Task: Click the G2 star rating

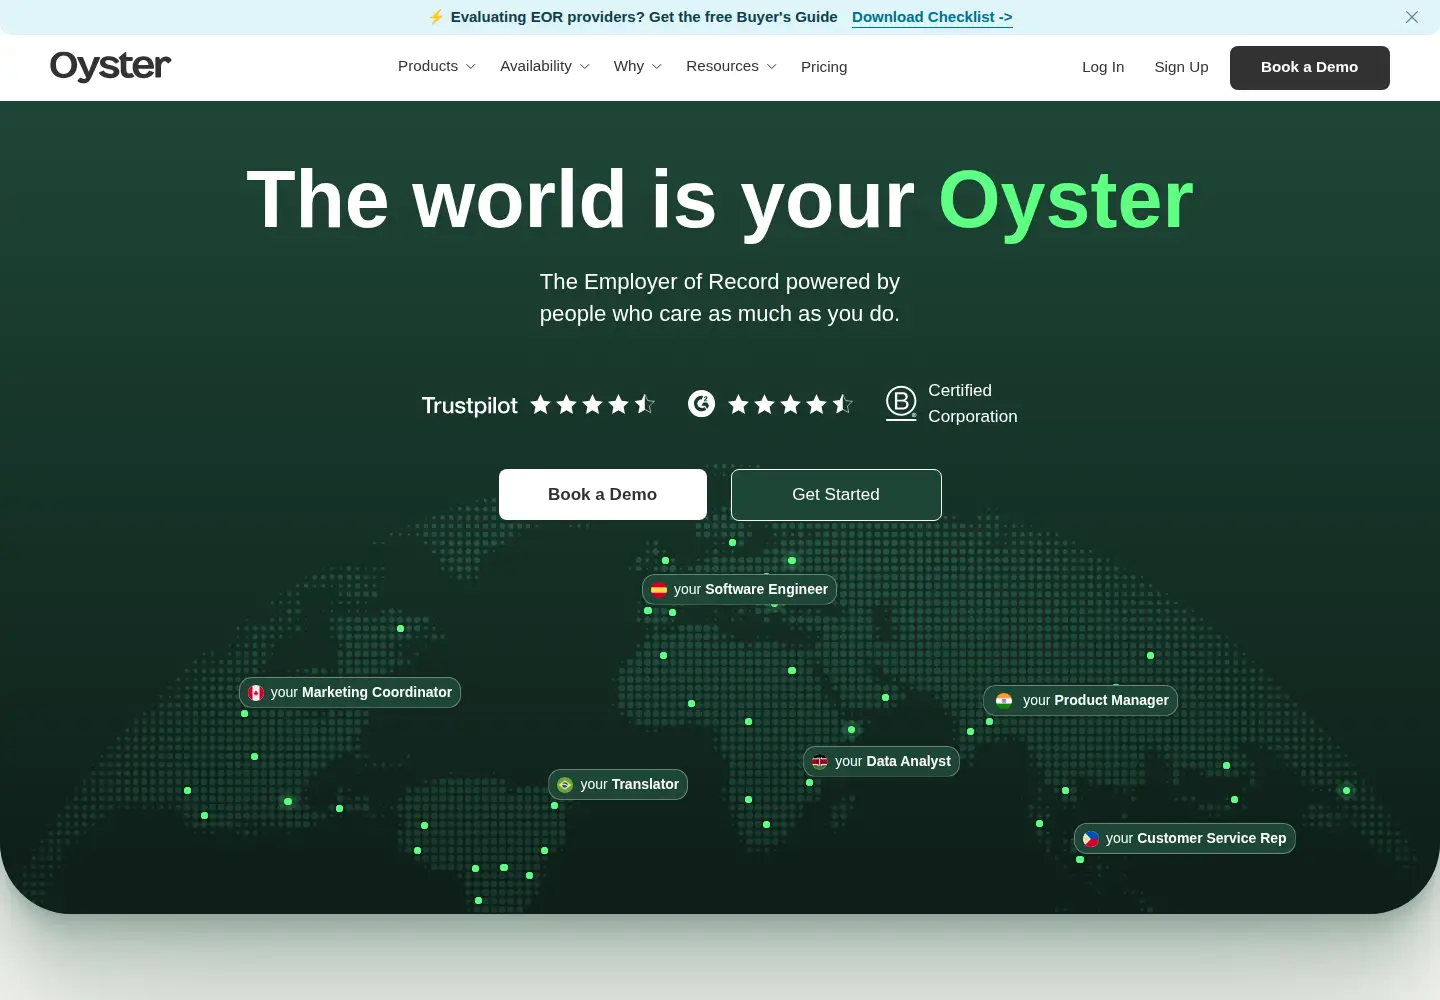Action: click(x=791, y=404)
